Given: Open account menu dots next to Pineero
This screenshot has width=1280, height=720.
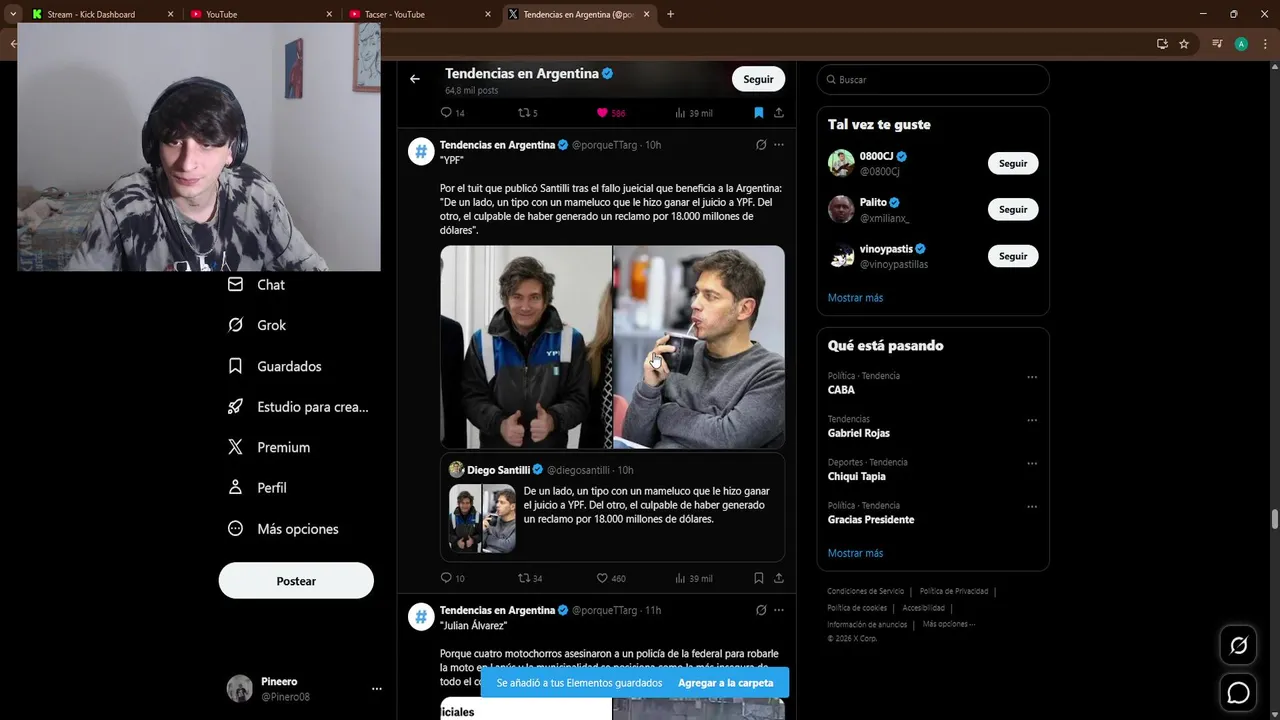Looking at the screenshot, I should click(x=377, y=689).
